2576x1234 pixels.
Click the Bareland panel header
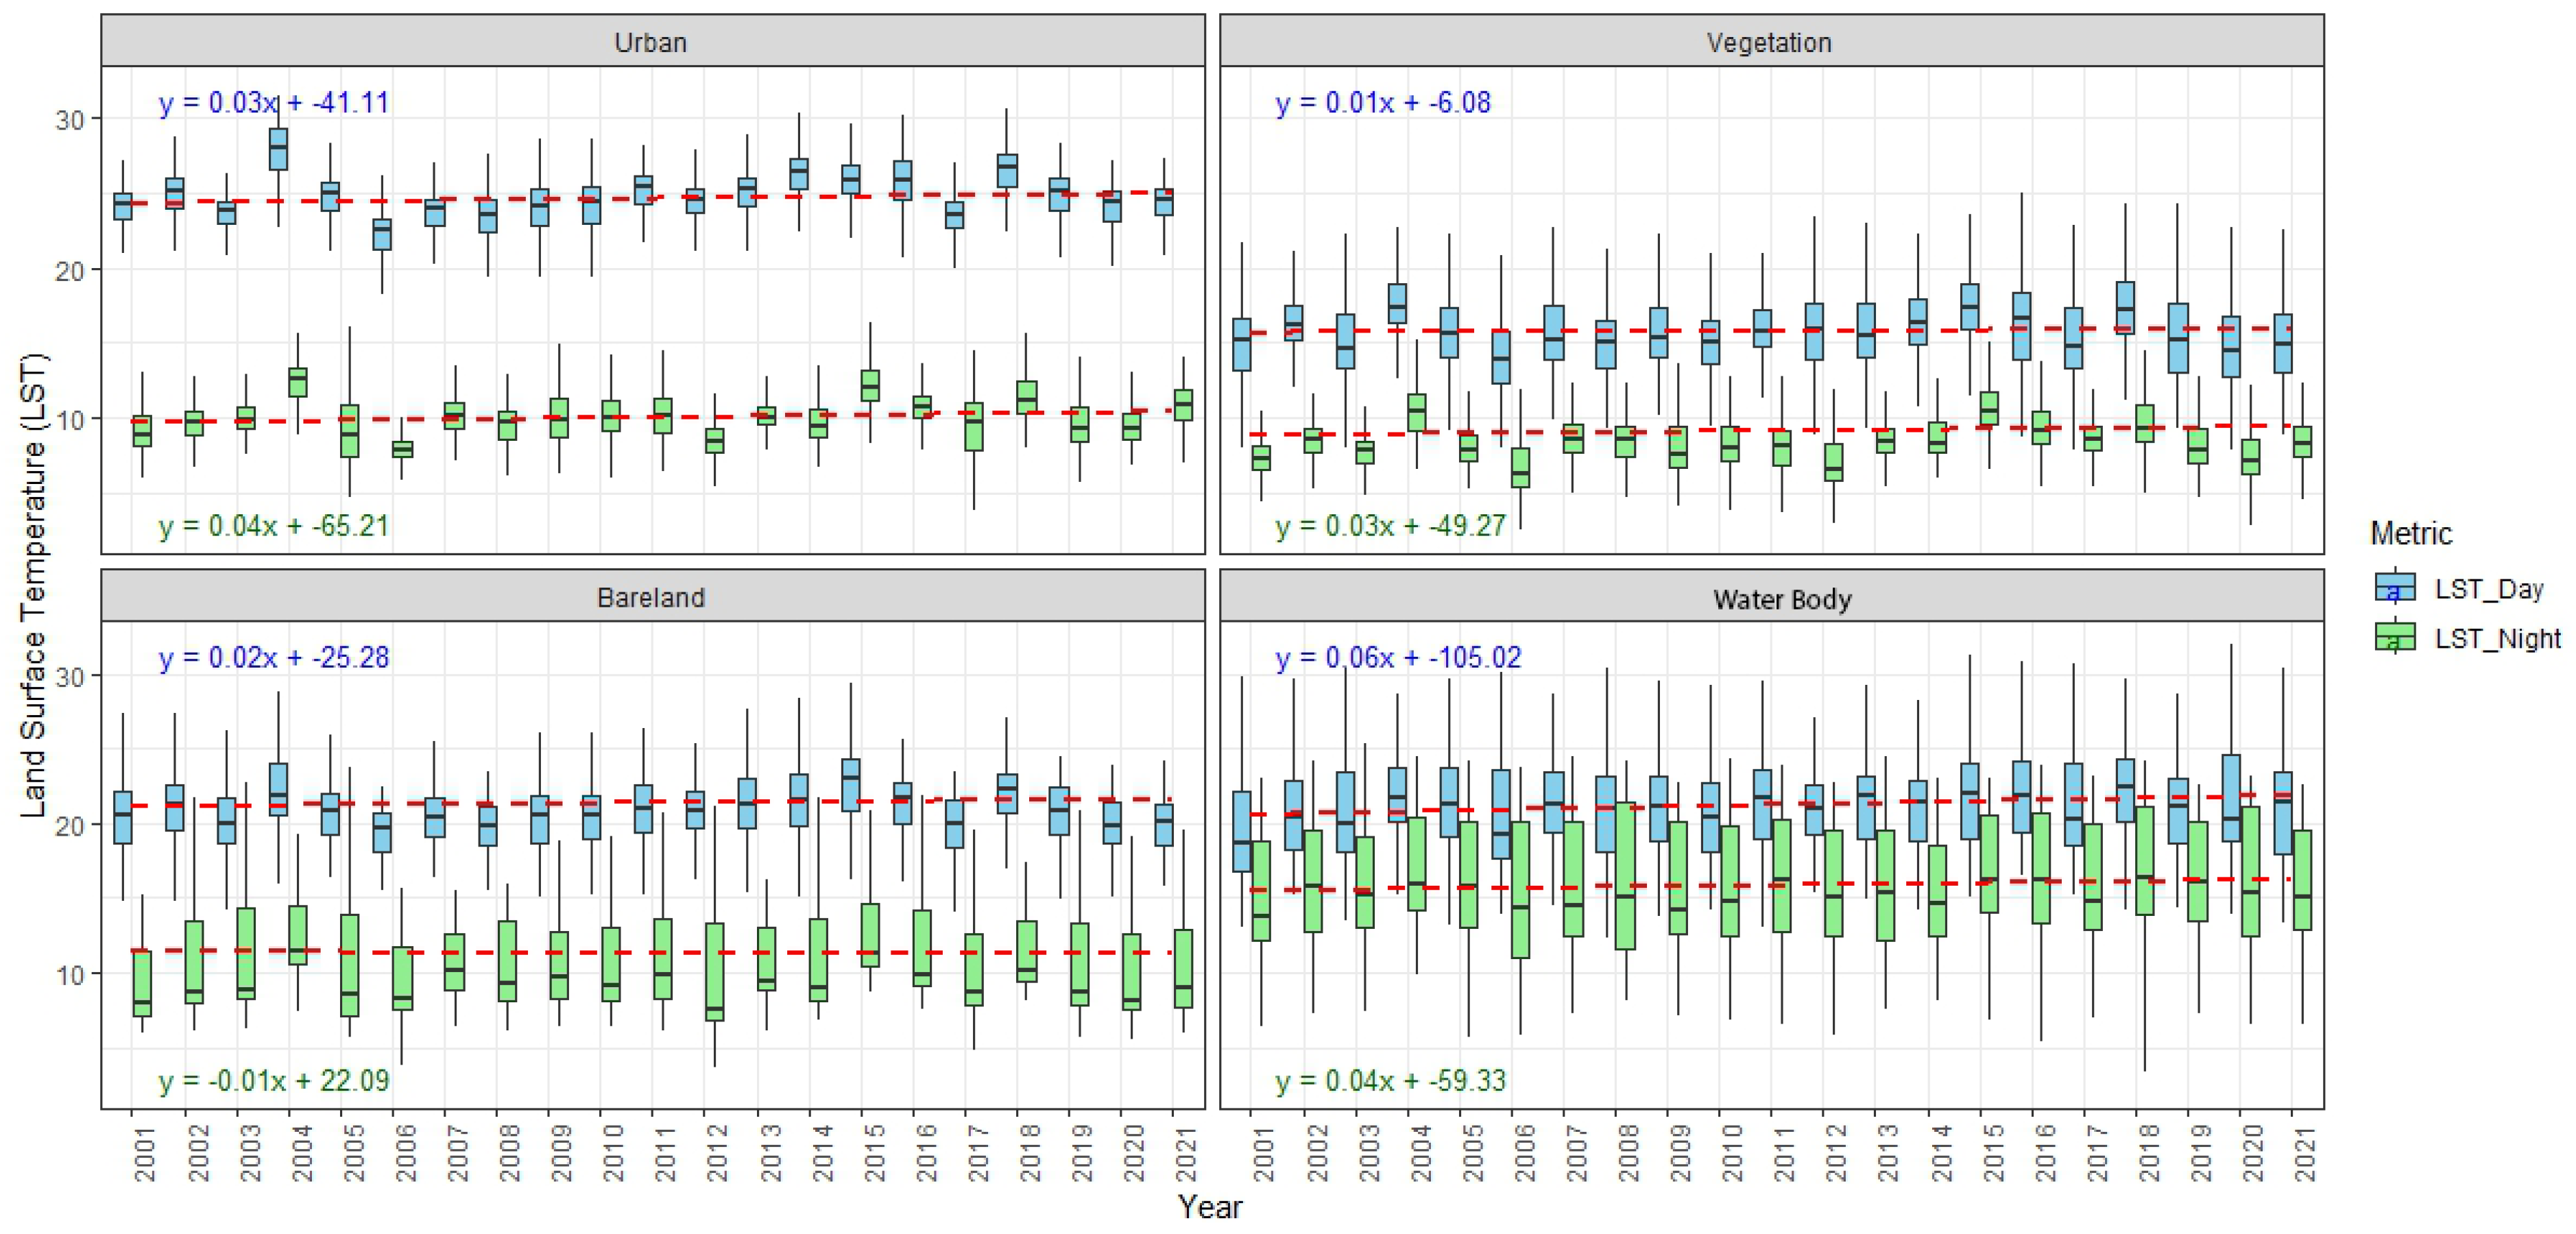651,597
